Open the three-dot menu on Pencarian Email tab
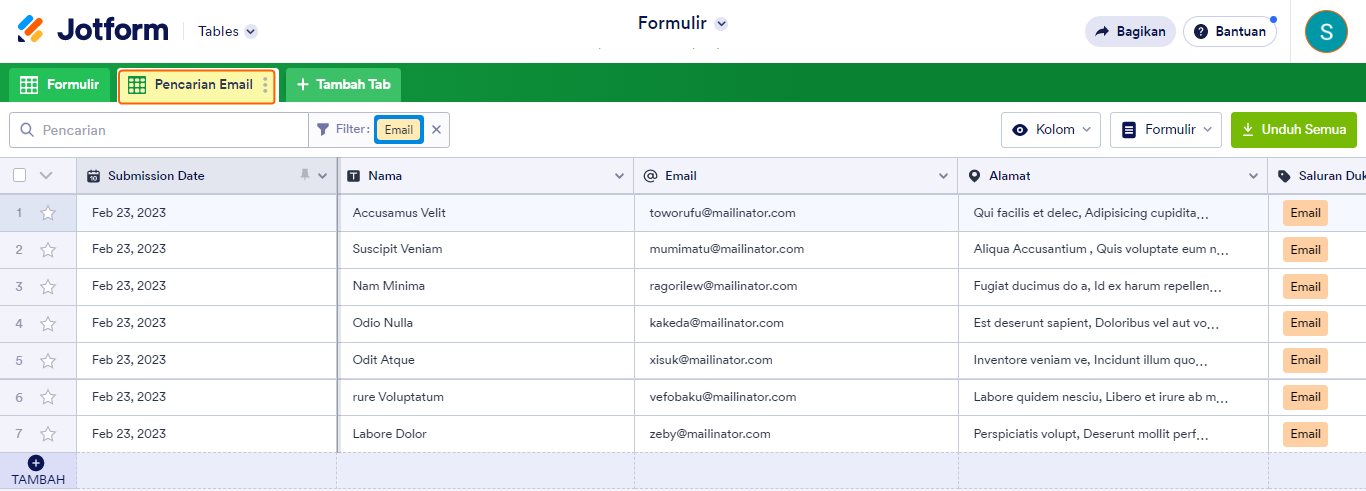This screenshot has width=1366, height=491. coord(265,85)
